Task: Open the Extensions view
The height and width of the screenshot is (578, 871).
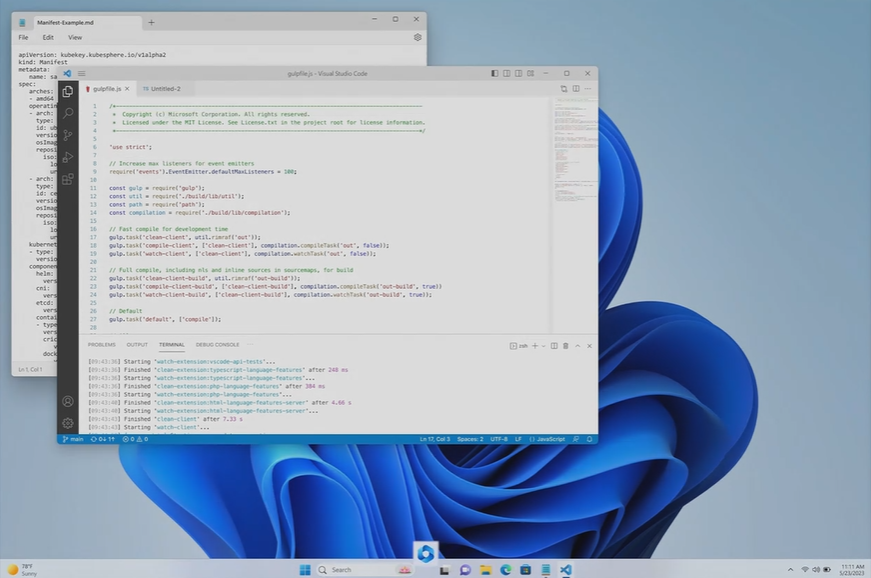Action: [x=68, y=179]
